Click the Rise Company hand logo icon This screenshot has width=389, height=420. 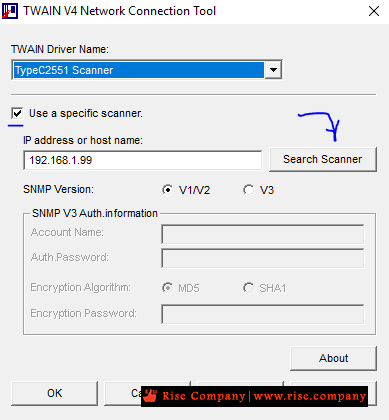[x=150, y=396]
